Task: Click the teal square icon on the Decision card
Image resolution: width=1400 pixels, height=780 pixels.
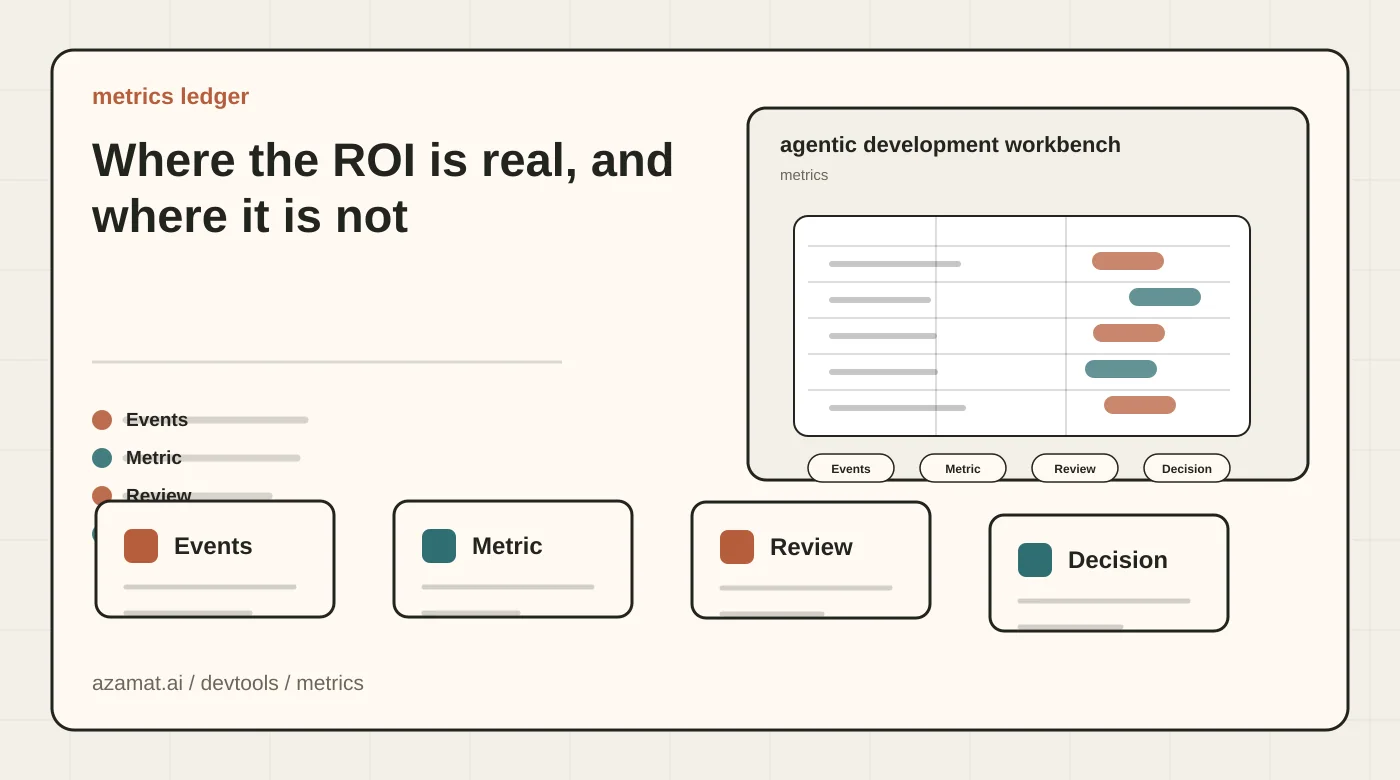Action: point(1035,560)
